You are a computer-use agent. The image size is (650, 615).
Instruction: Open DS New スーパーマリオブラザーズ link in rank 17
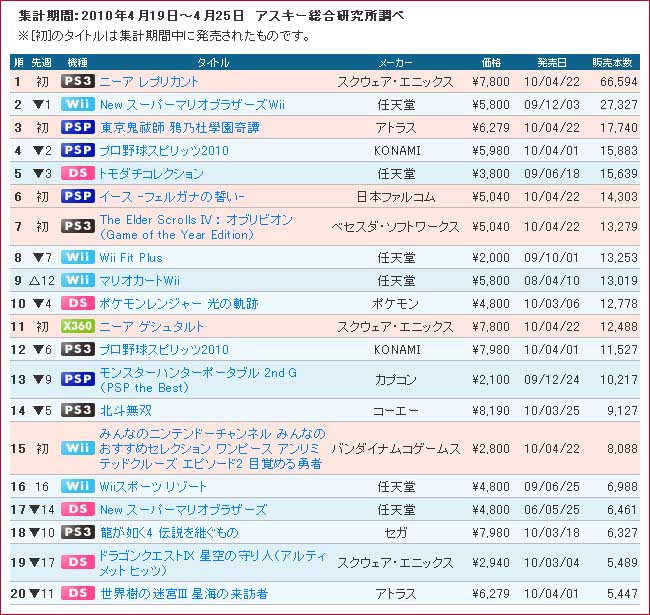pyautogui.click(x=184, y=510)
